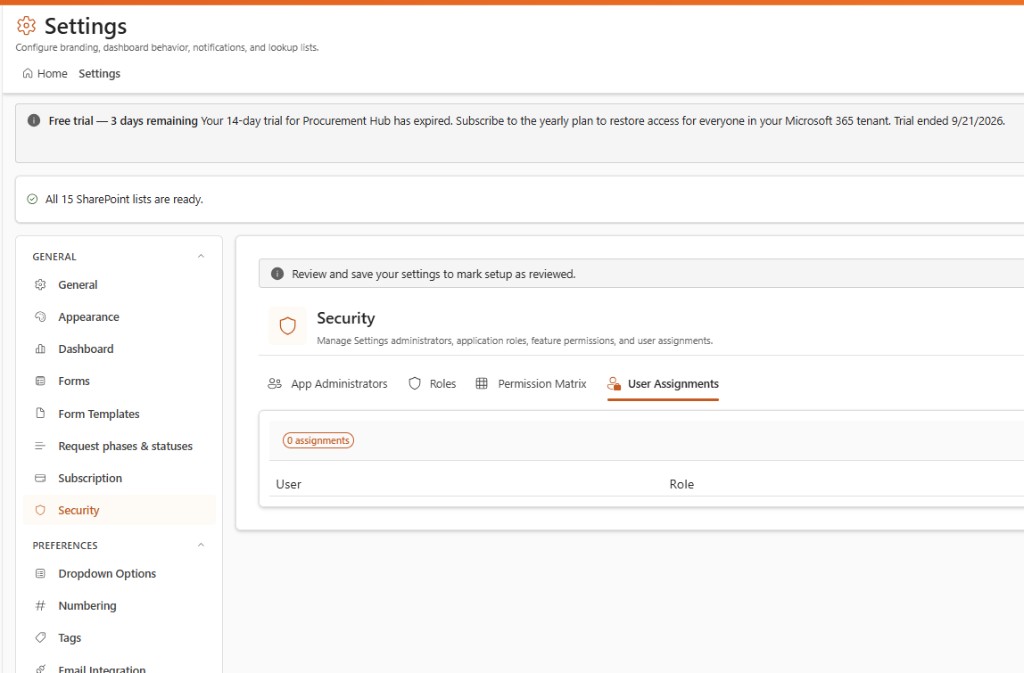Open Form Templates settings
Viewport: 1024px width, 673px height.
click(x=120, y=413)
